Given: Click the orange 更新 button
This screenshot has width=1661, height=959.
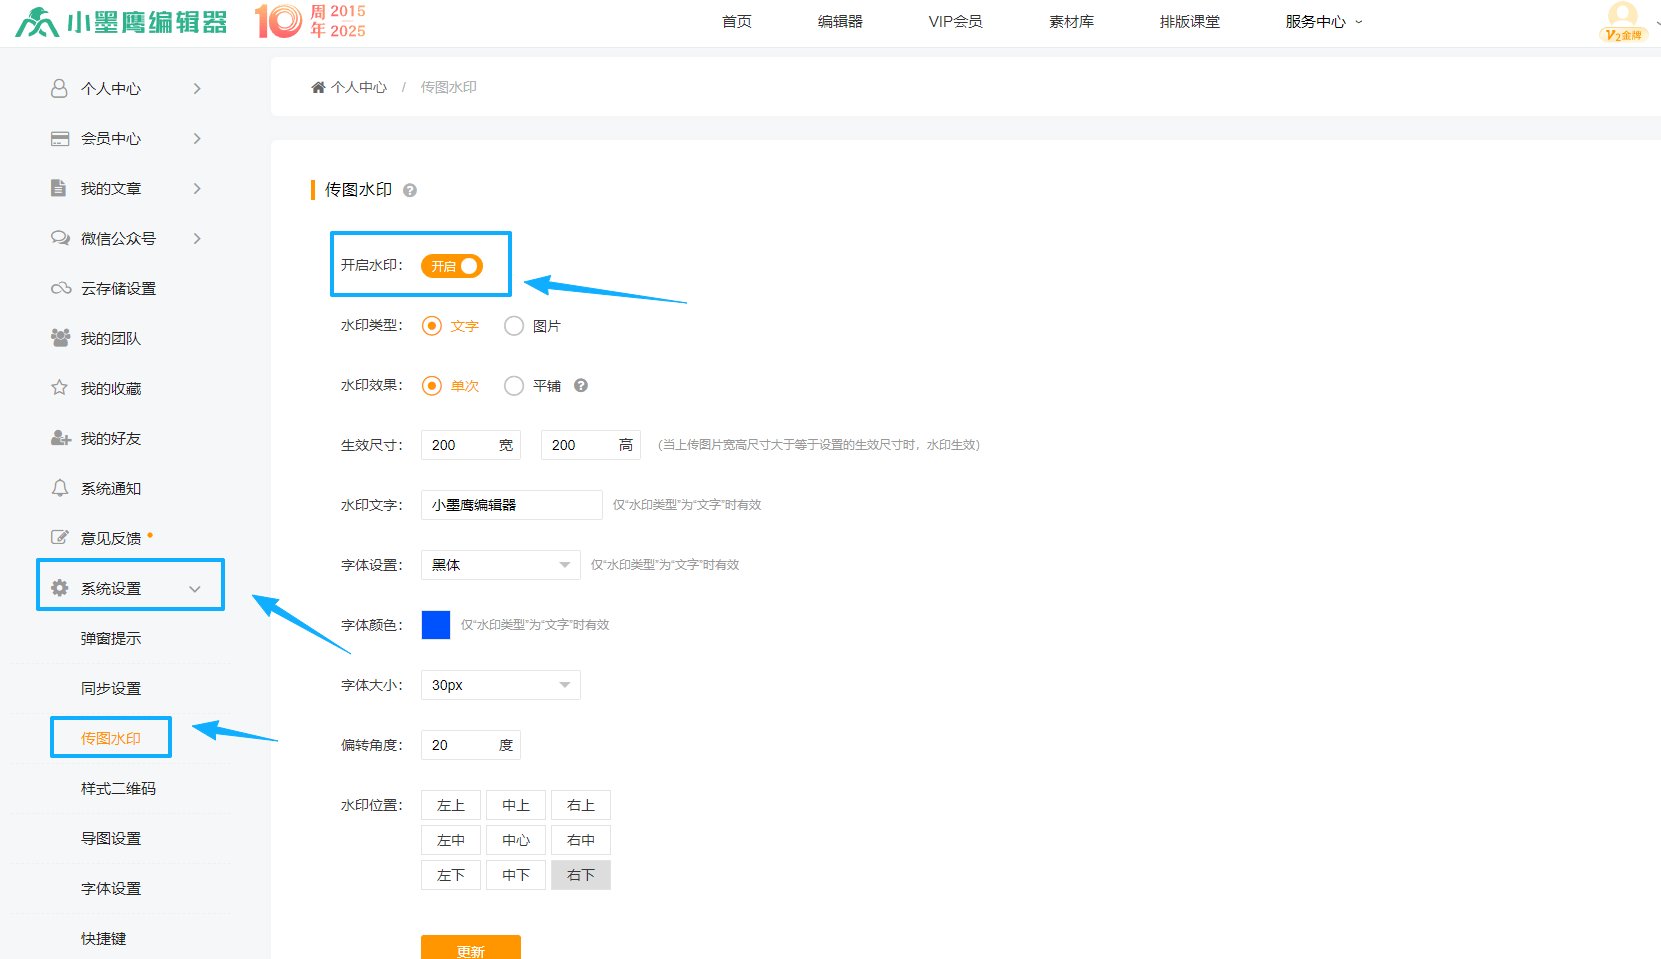Looking at the screenshot, I should (470, 948).
